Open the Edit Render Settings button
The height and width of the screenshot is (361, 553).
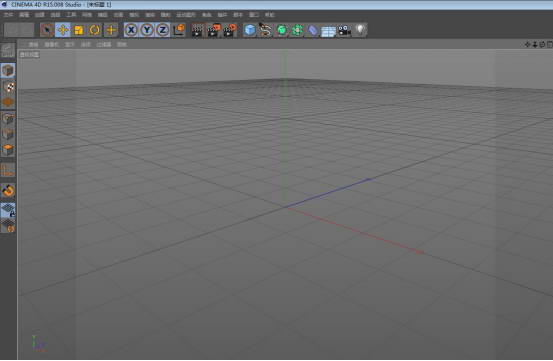[230, 30]
